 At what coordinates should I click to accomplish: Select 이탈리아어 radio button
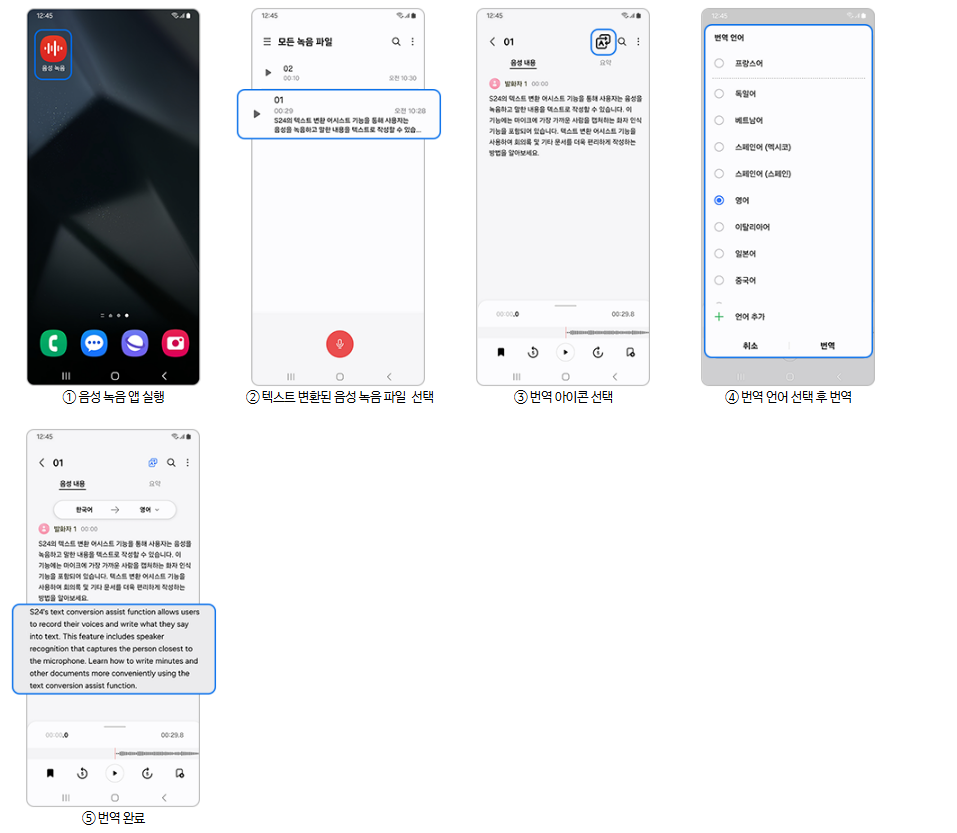point(719,227)
